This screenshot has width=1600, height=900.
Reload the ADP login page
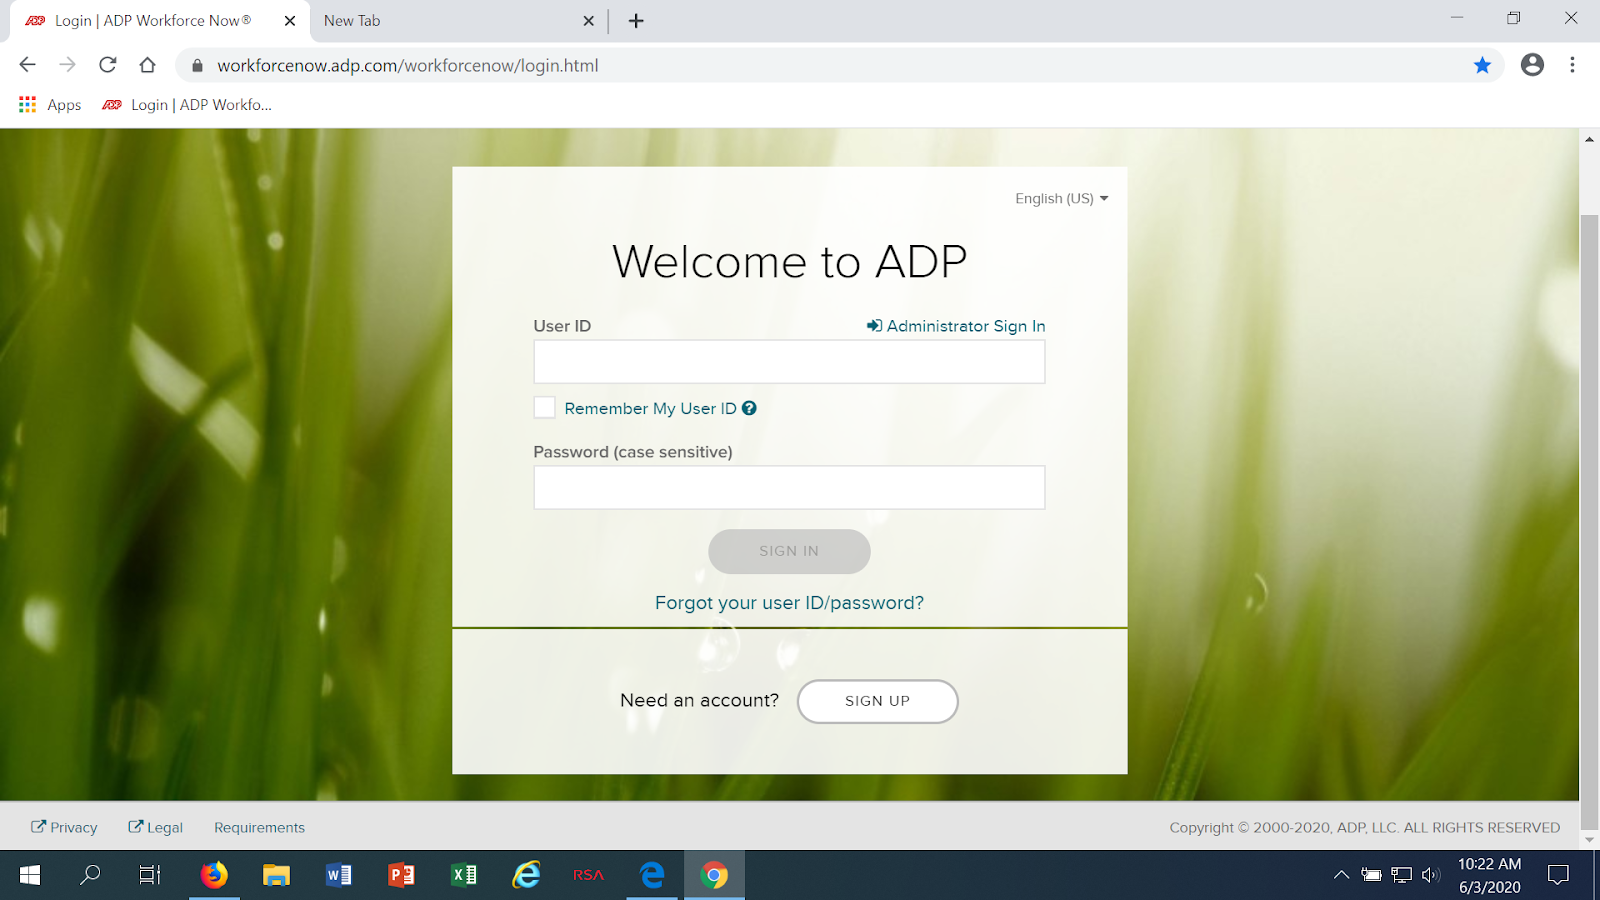(108, 65)
